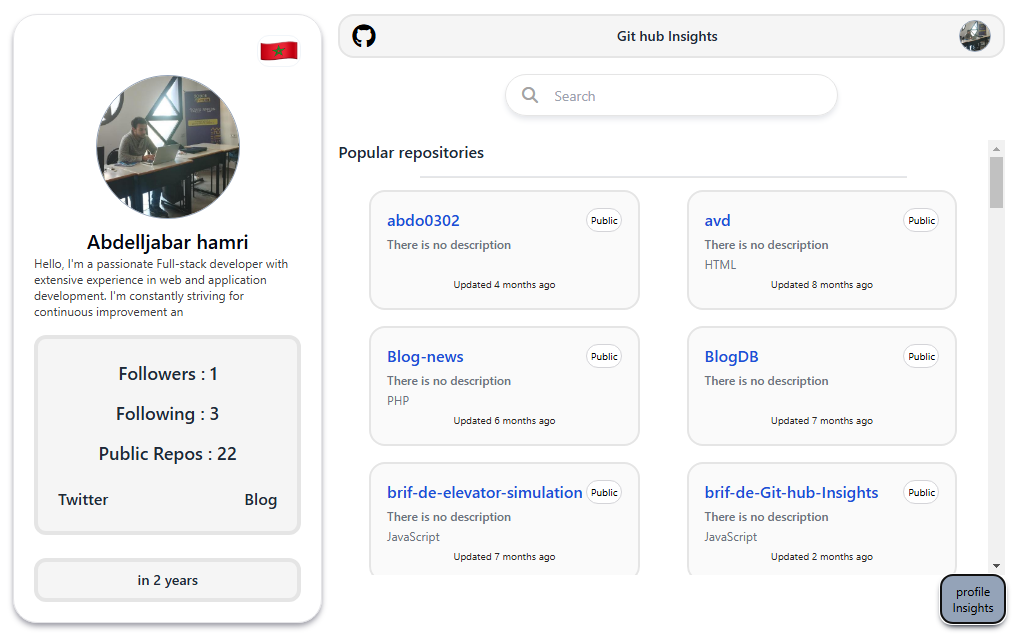Click 'Updated 8 months ago' on avd
The height and width of the screenshot is (637, 1019).
tap(821, 285)
